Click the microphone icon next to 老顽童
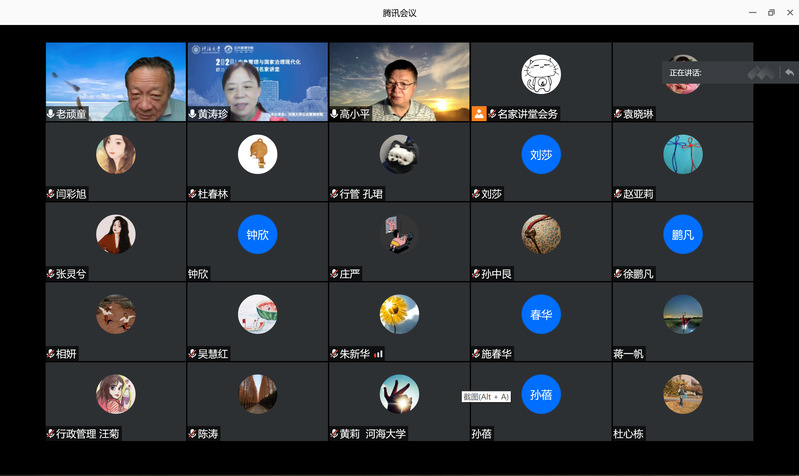Viewport: 799px width, 476px height. tap(51, 114)
